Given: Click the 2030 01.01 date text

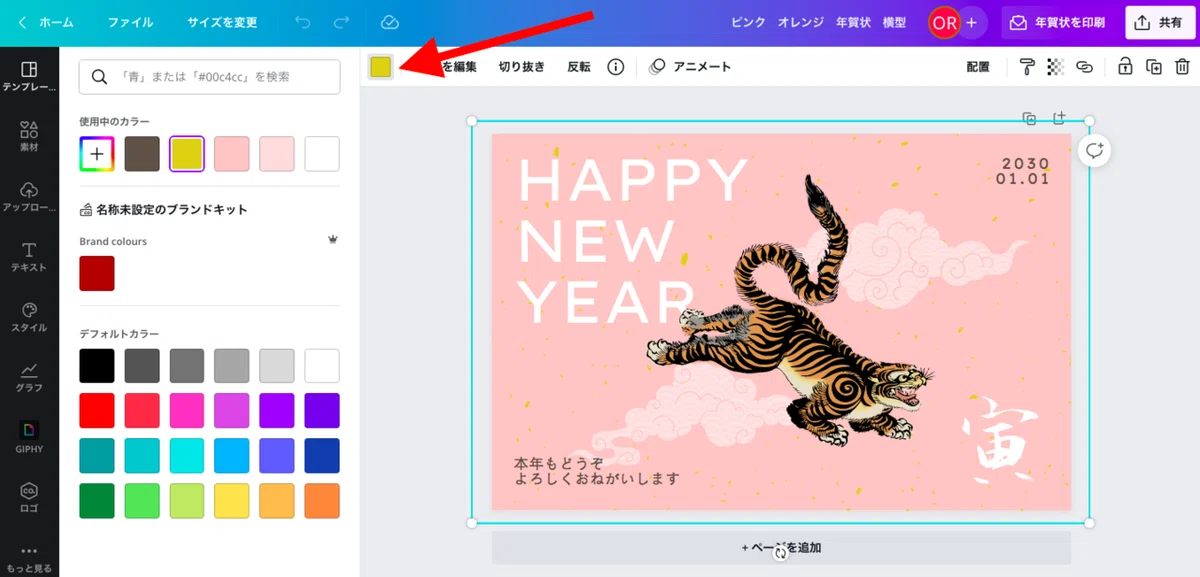Looking at the screenshot, I should (x=1022, y=171).
